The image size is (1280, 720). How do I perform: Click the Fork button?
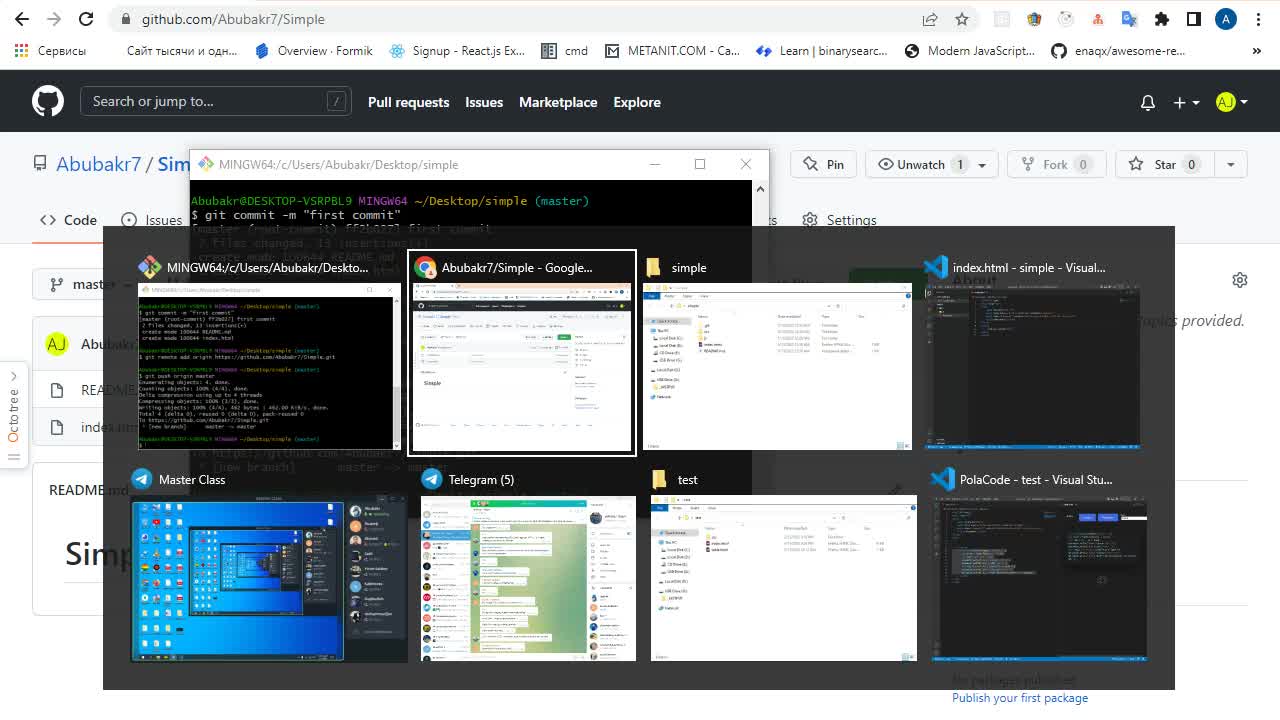click(x=1056, y=164)
